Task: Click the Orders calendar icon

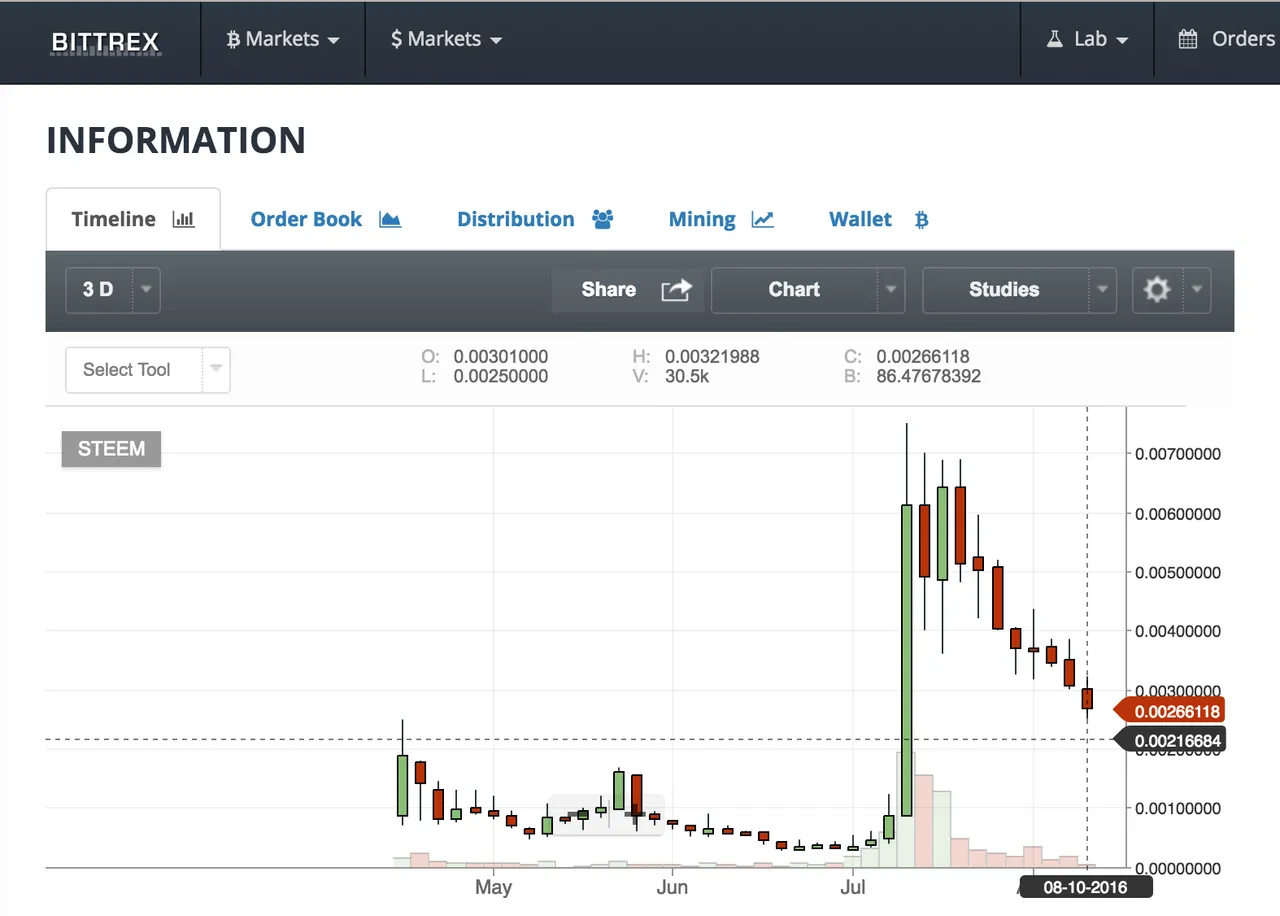Action: [1188, 39]
